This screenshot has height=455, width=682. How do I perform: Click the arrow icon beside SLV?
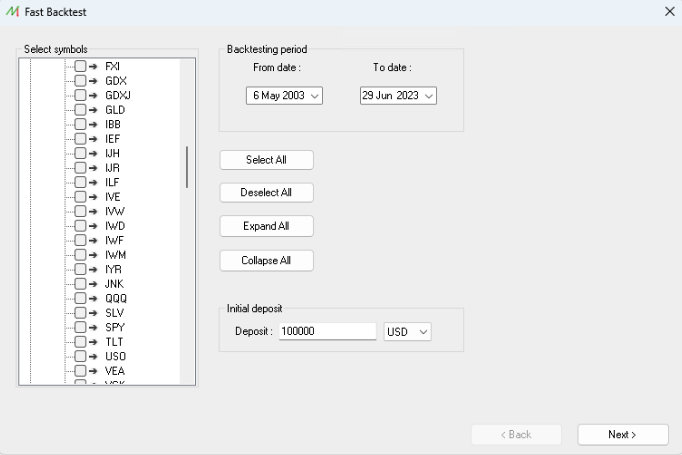(x=93, y=313)
